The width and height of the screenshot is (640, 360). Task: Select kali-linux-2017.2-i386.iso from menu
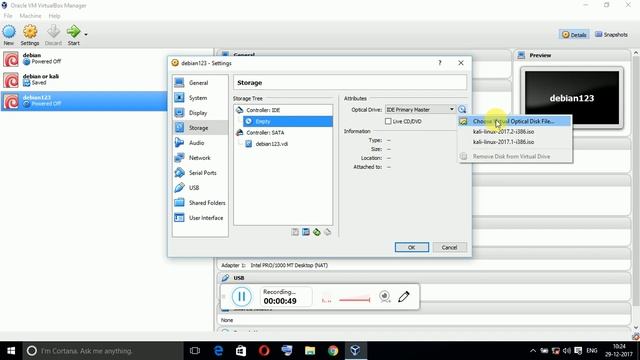point(514,131)
